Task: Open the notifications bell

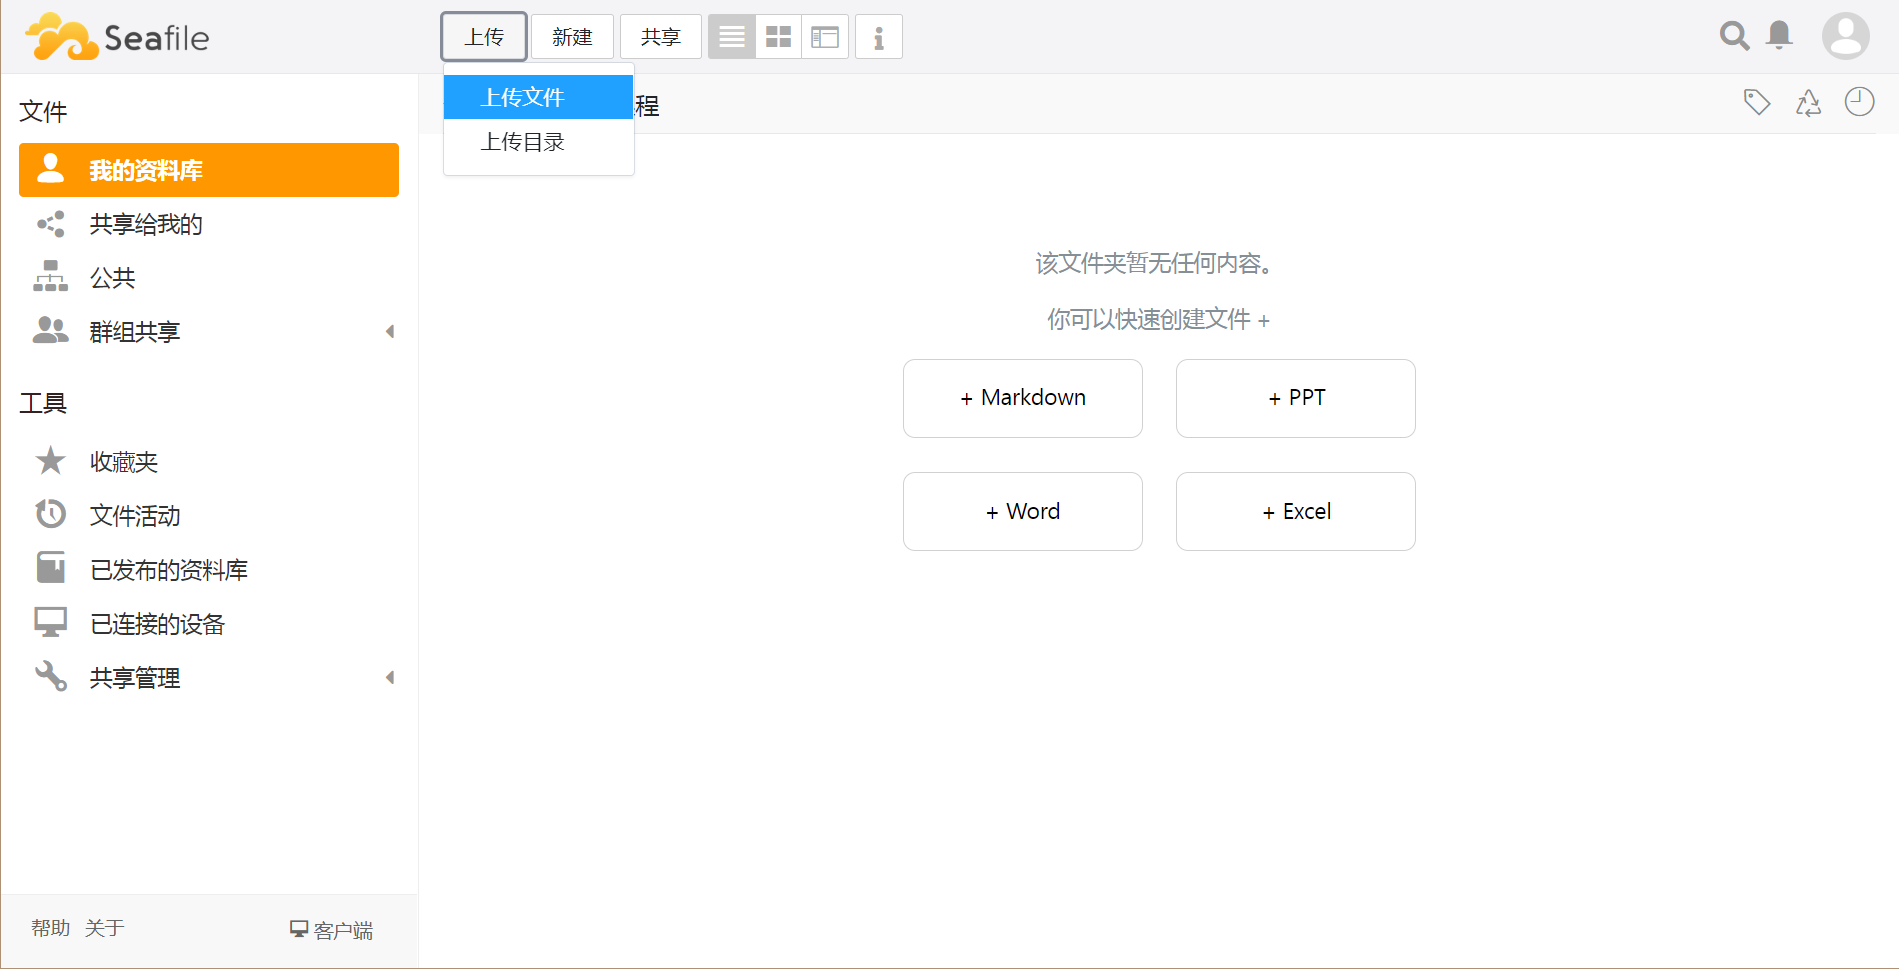Action: (x=1779, y=36)
